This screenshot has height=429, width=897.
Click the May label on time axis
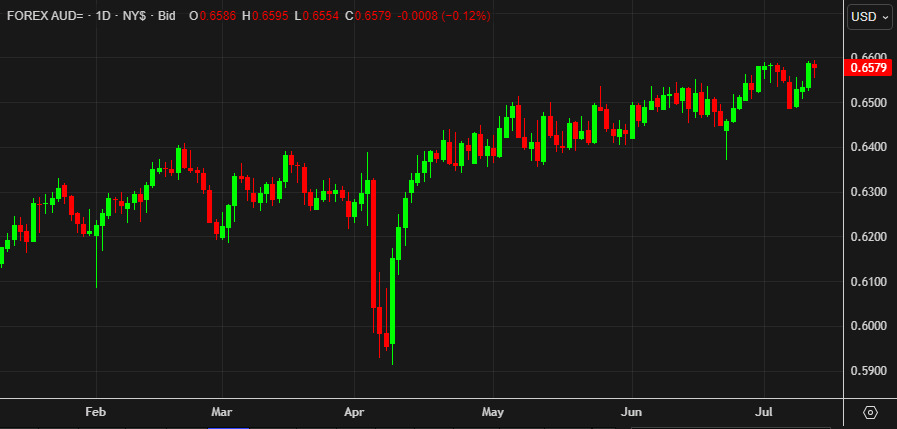tap(493, 412)
